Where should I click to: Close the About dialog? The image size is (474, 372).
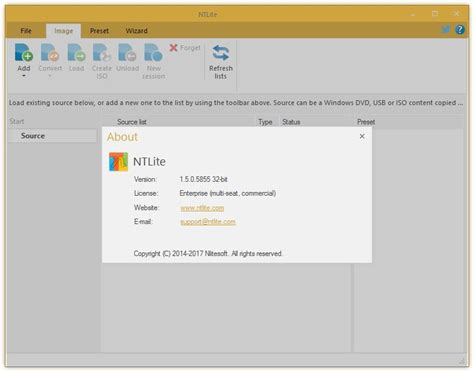pos(362,136)
